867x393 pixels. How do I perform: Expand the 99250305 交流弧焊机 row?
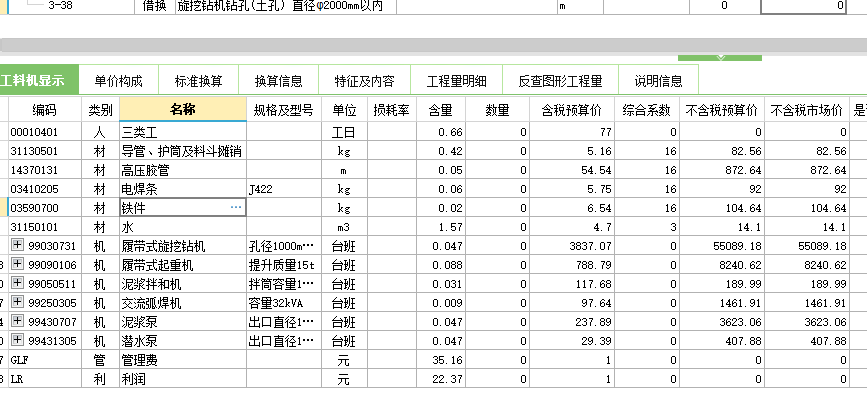tap(17, 302)
